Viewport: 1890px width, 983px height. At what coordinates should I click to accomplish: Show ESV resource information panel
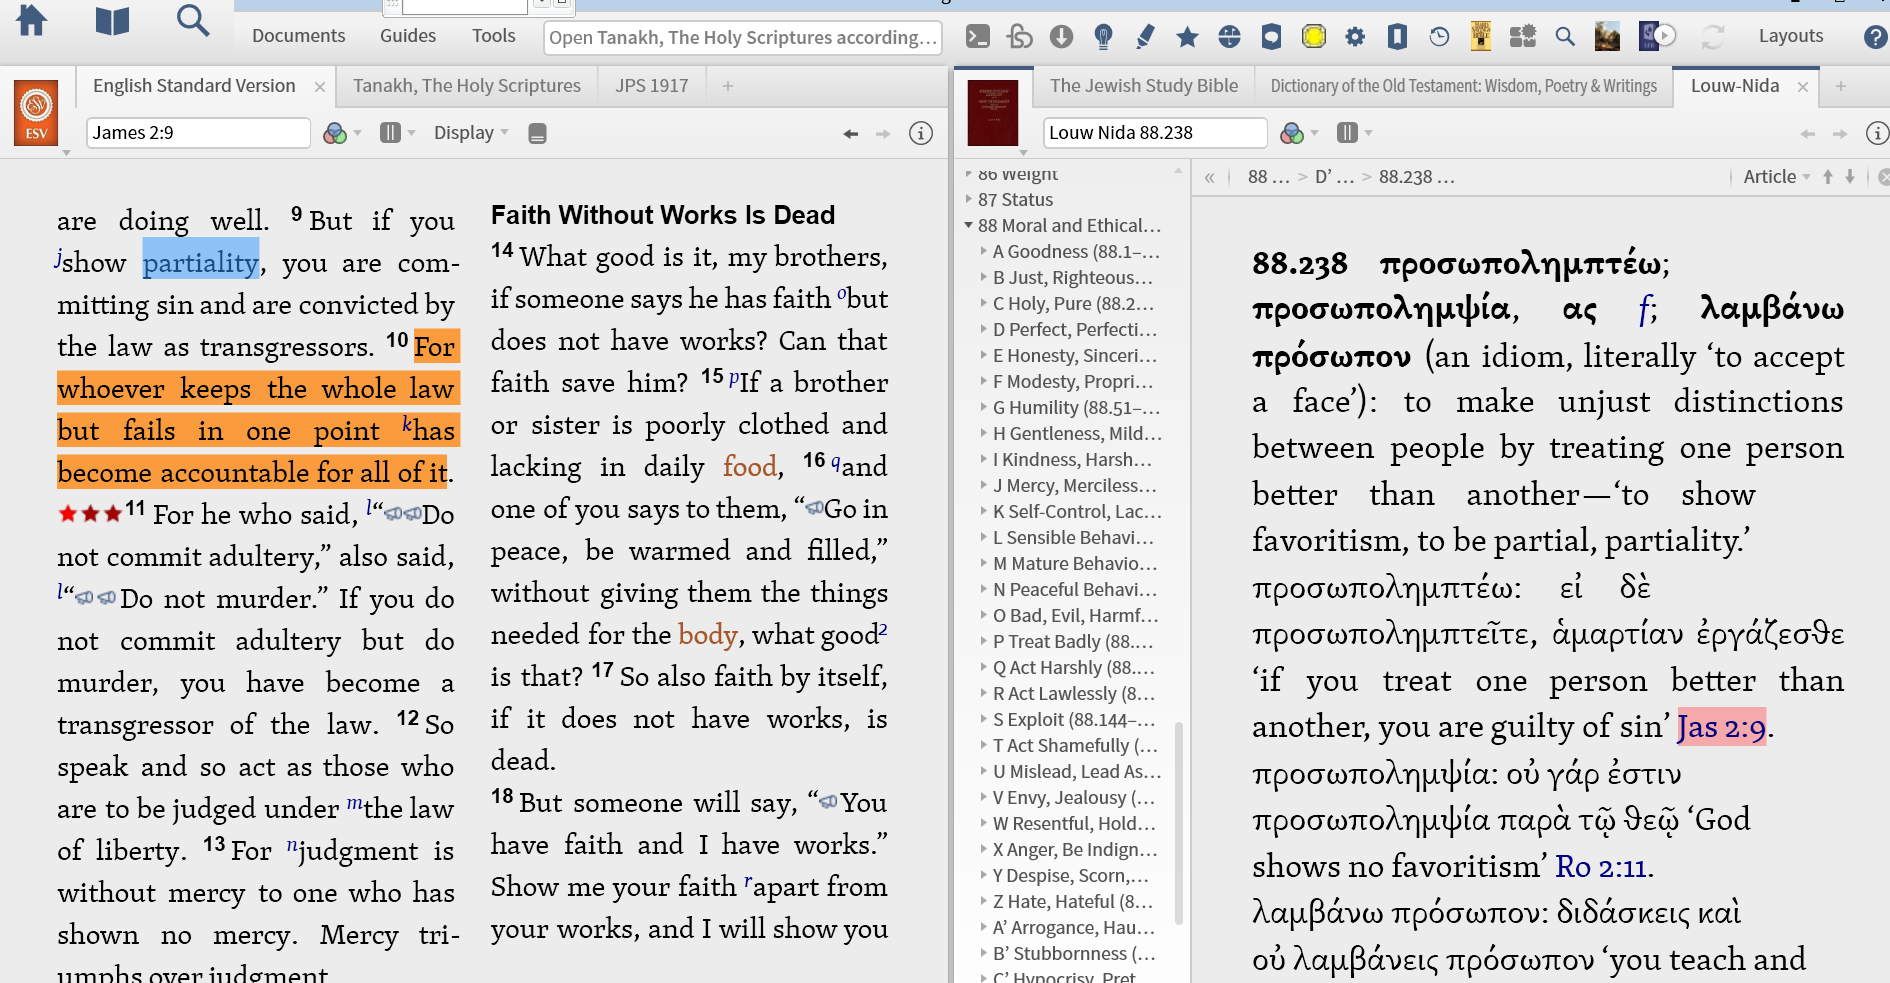point(921,133)
